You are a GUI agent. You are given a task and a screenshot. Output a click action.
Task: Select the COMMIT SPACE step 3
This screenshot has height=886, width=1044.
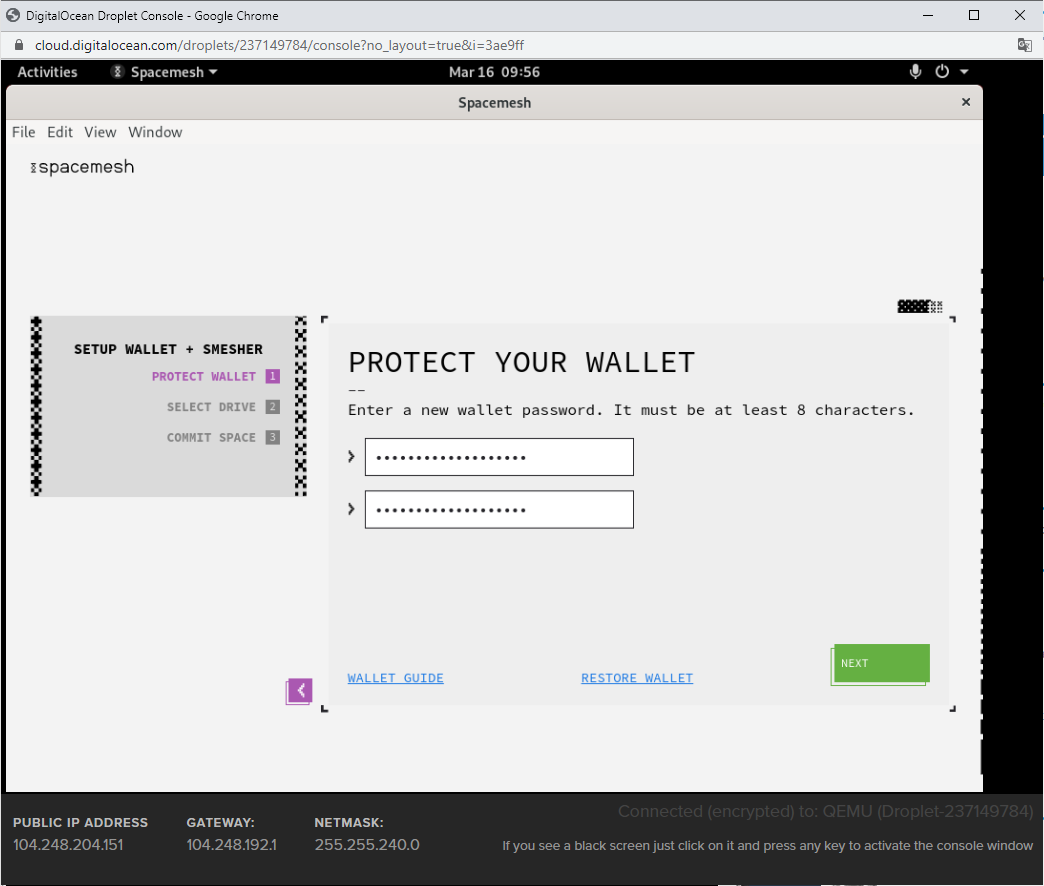click(222, 437)
